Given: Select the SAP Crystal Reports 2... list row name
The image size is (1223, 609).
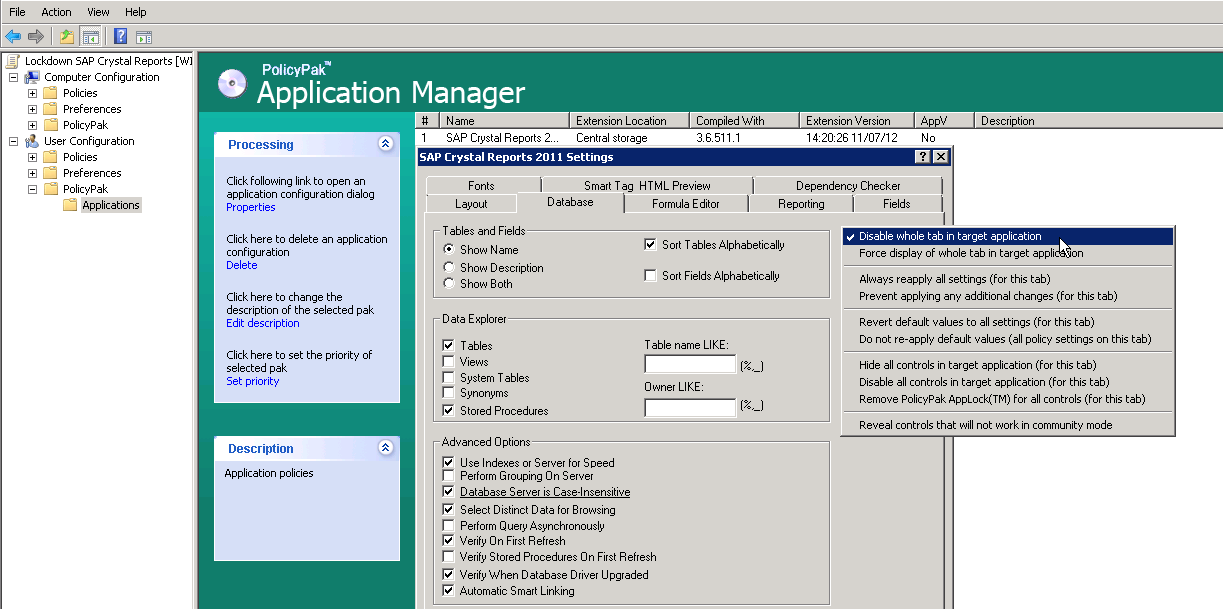Looking at the screenshot, I should [x=503, y=138].
